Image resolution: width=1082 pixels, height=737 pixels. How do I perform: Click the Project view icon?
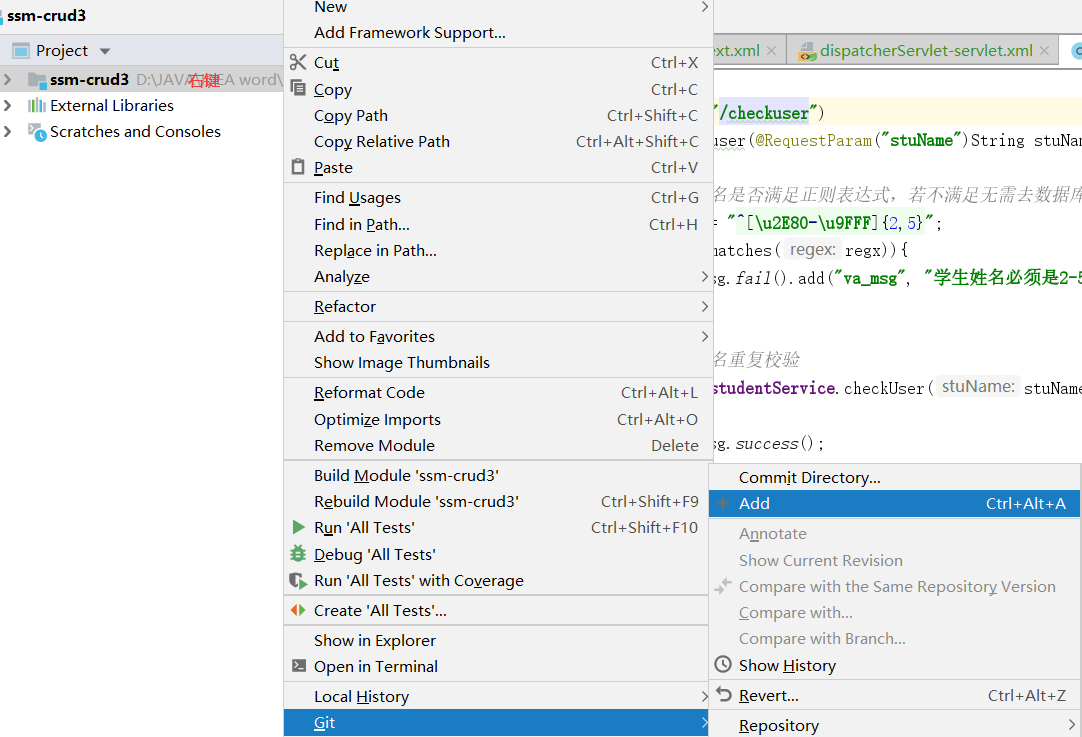[21, 50]
